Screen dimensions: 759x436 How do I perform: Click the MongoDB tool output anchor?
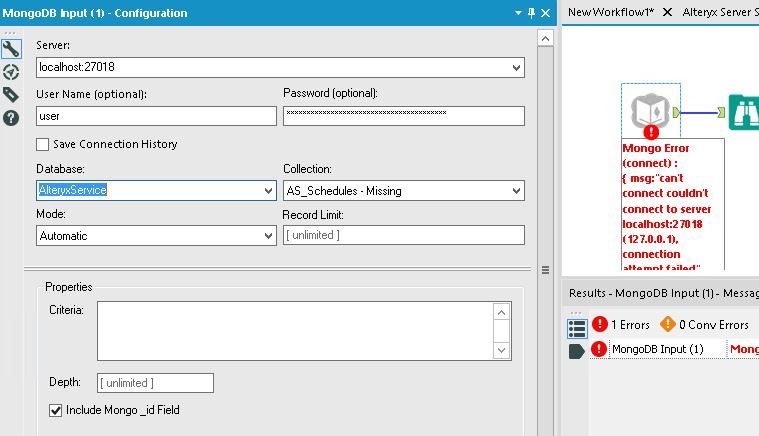coord(676,113)
